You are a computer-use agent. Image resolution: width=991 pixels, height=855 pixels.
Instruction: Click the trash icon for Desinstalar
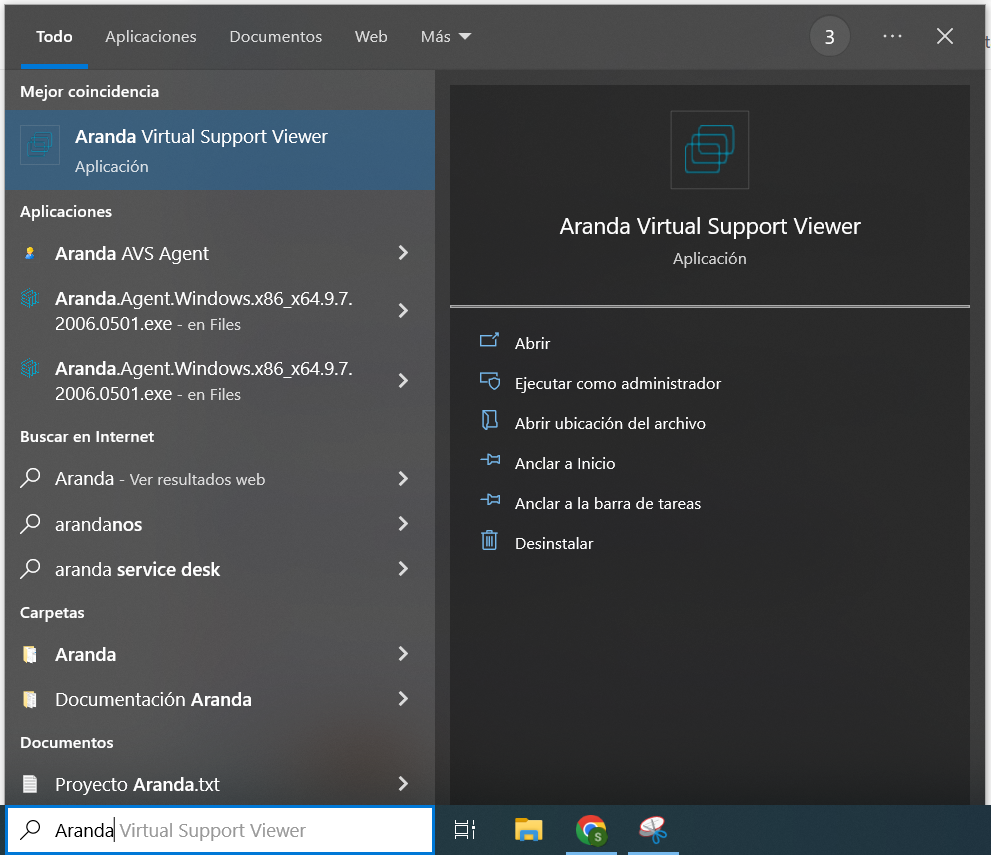click(x=489, y=540)
